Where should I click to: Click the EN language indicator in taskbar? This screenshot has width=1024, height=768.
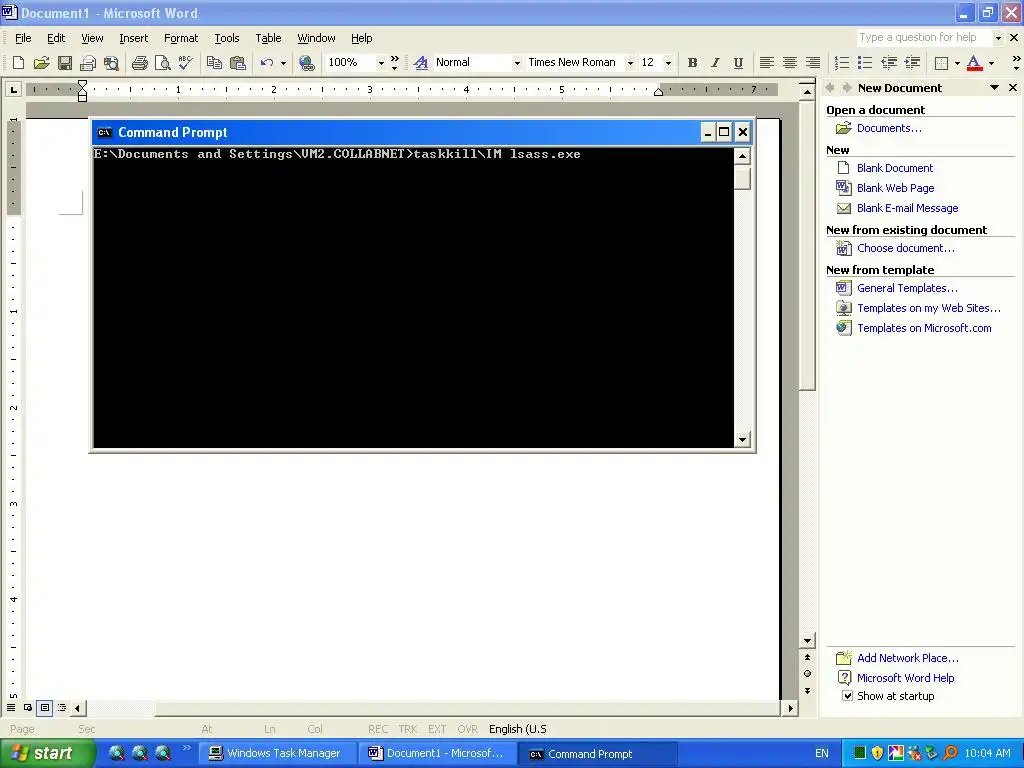pos(822,754)
